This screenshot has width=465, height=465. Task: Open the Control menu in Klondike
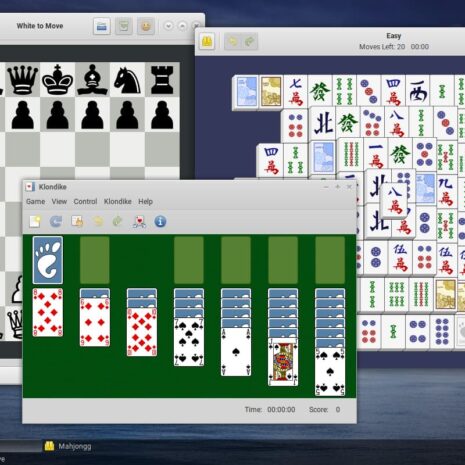[85, 202]
